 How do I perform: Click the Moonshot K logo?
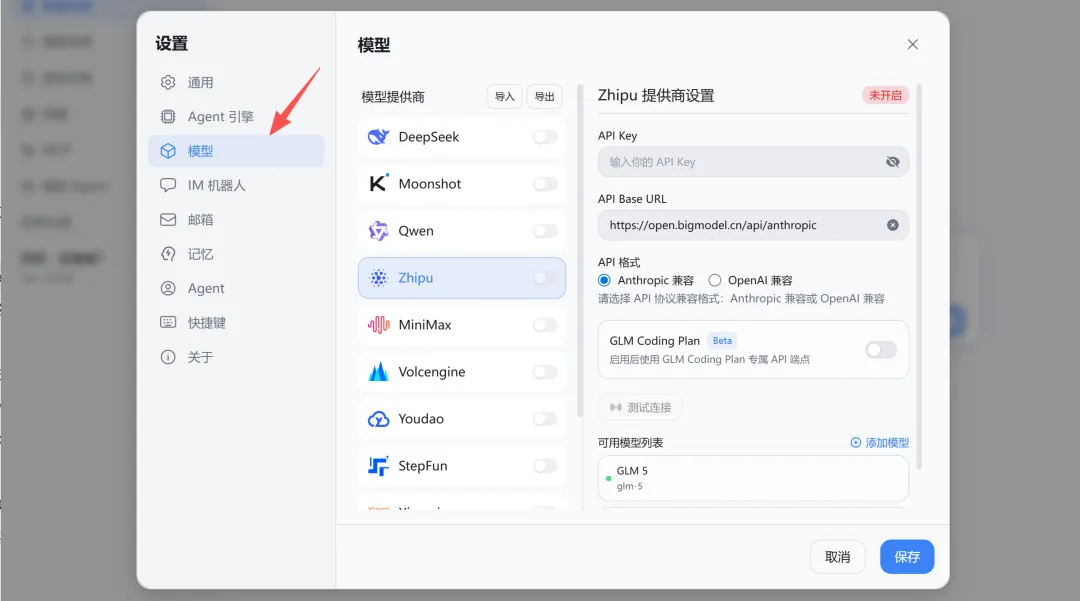[x=378, y=184]
